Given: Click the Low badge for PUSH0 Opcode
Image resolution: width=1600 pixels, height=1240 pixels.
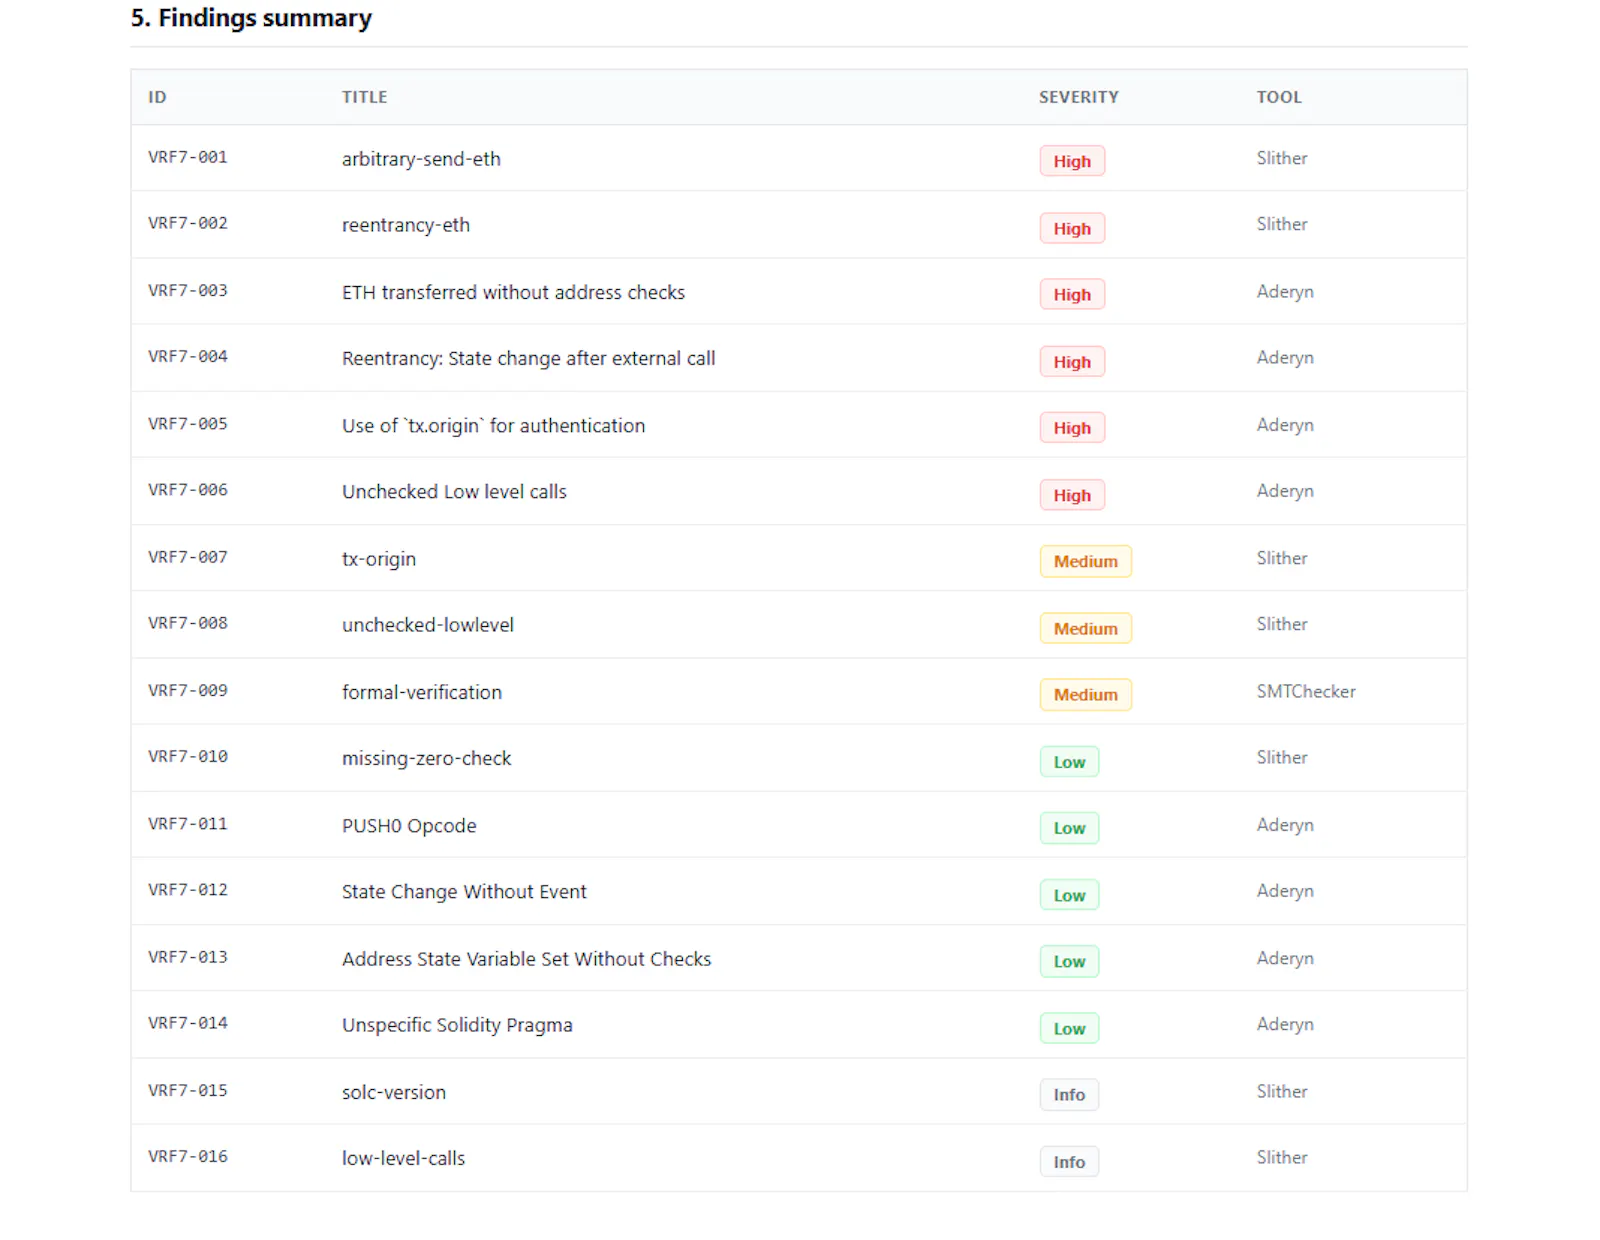Looking at the screenshot, I should (x=1069, y=828).
